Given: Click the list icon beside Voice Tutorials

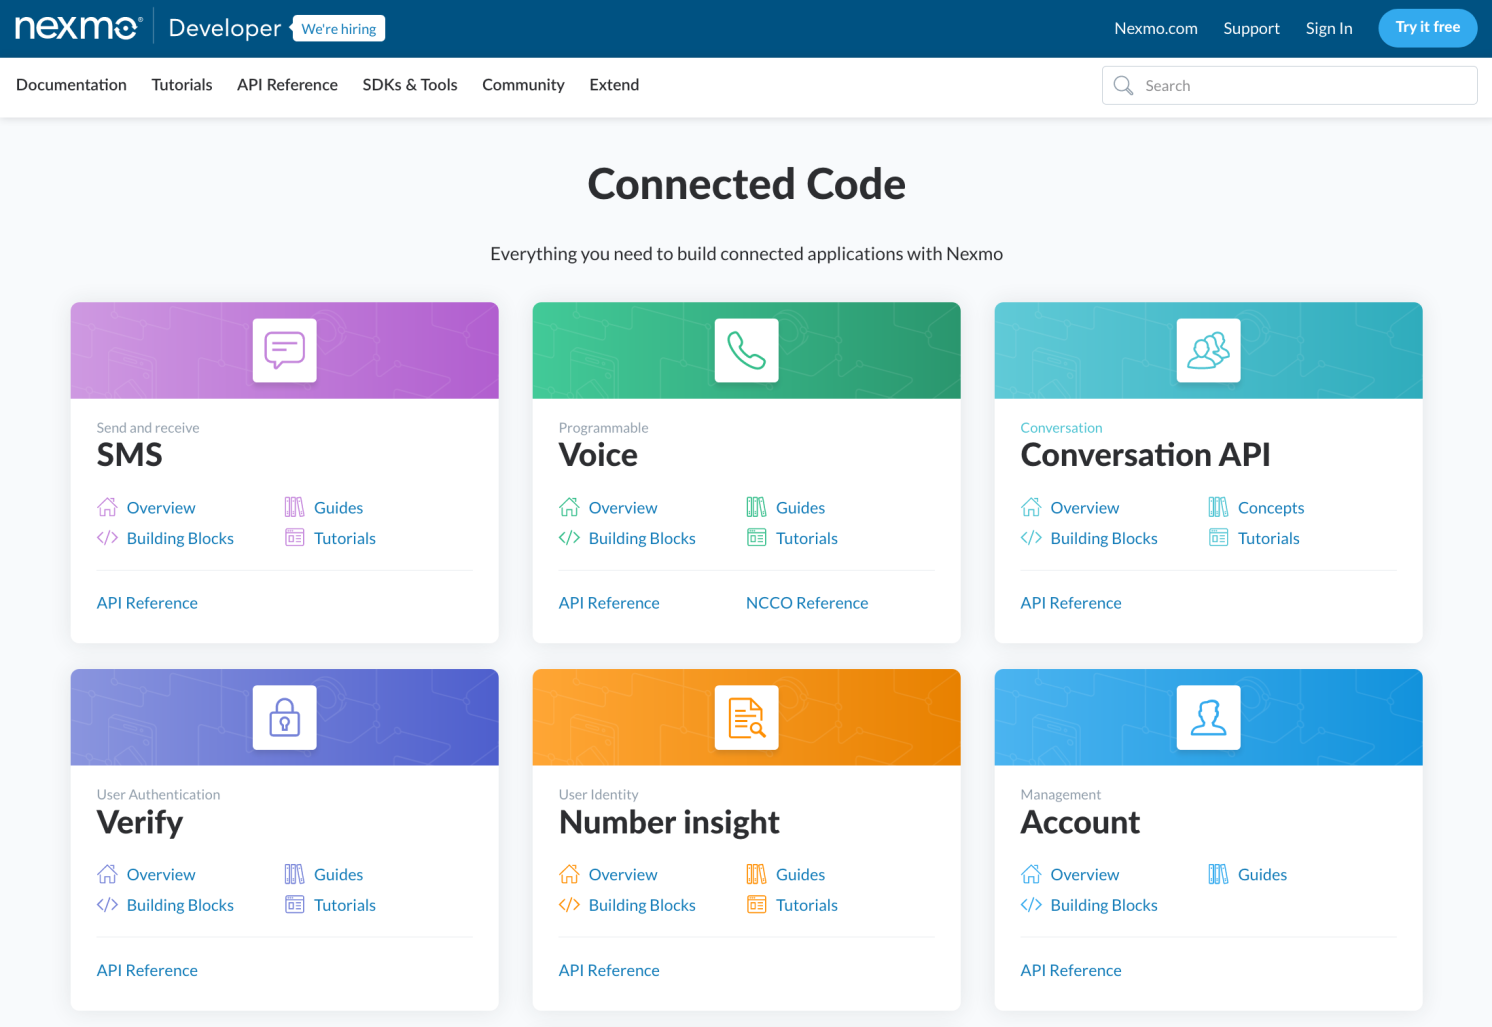Looking at the screenshot, I should pos(756,538).
